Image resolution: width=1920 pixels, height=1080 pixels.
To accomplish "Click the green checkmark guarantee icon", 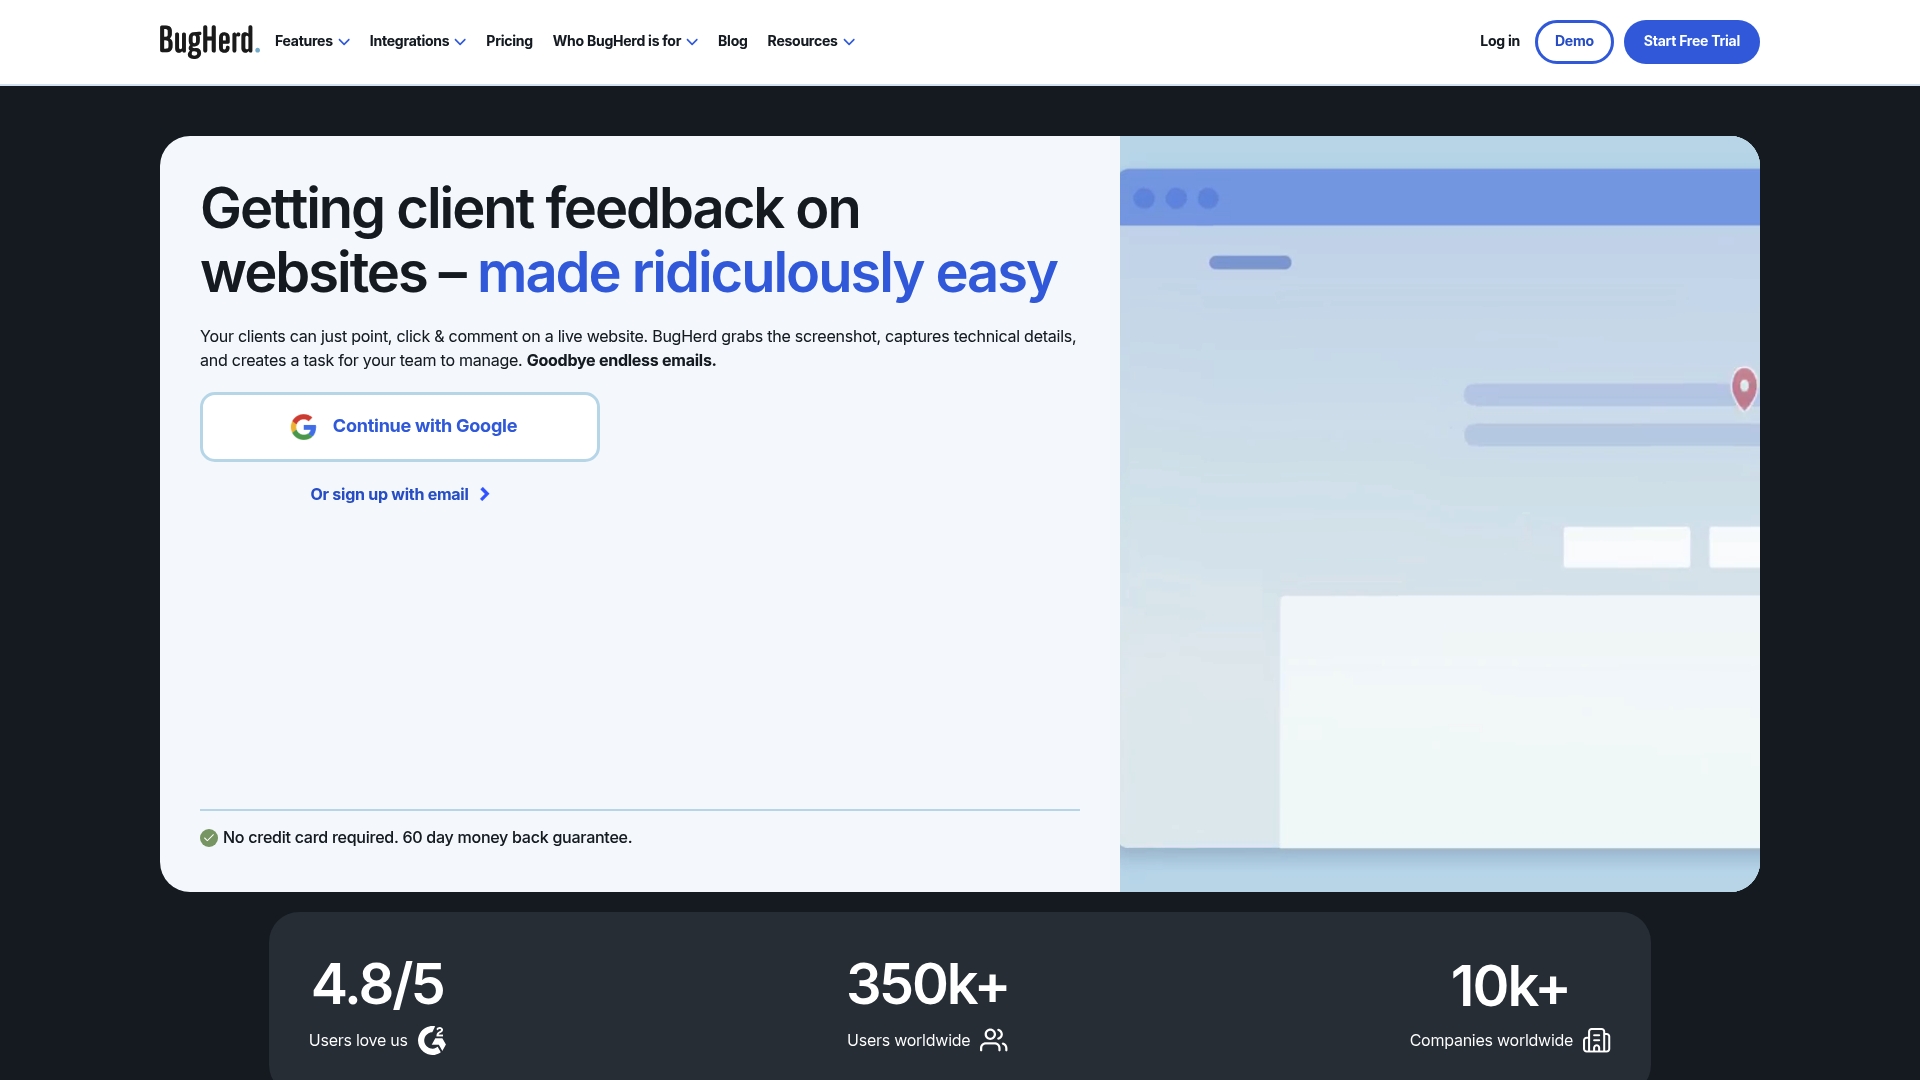I will coord(209,838).
